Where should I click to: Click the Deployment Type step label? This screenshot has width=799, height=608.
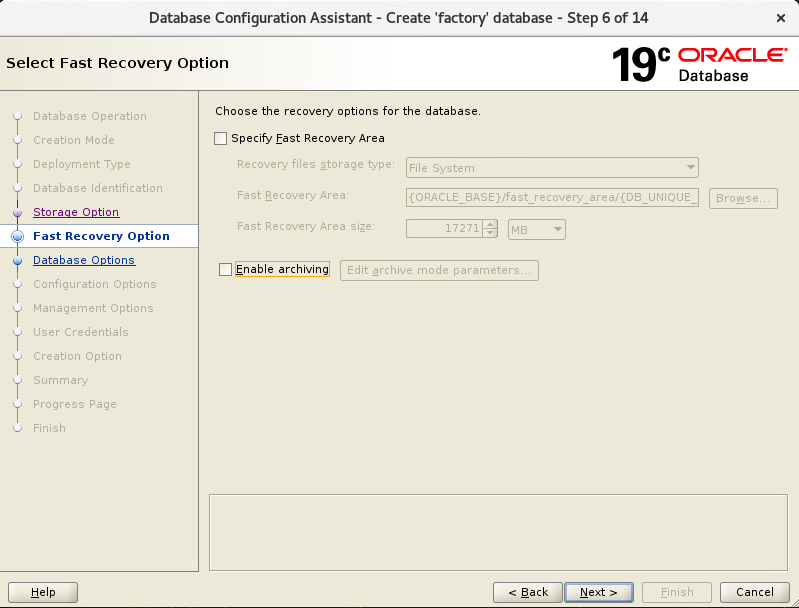[x=82, y=164]
